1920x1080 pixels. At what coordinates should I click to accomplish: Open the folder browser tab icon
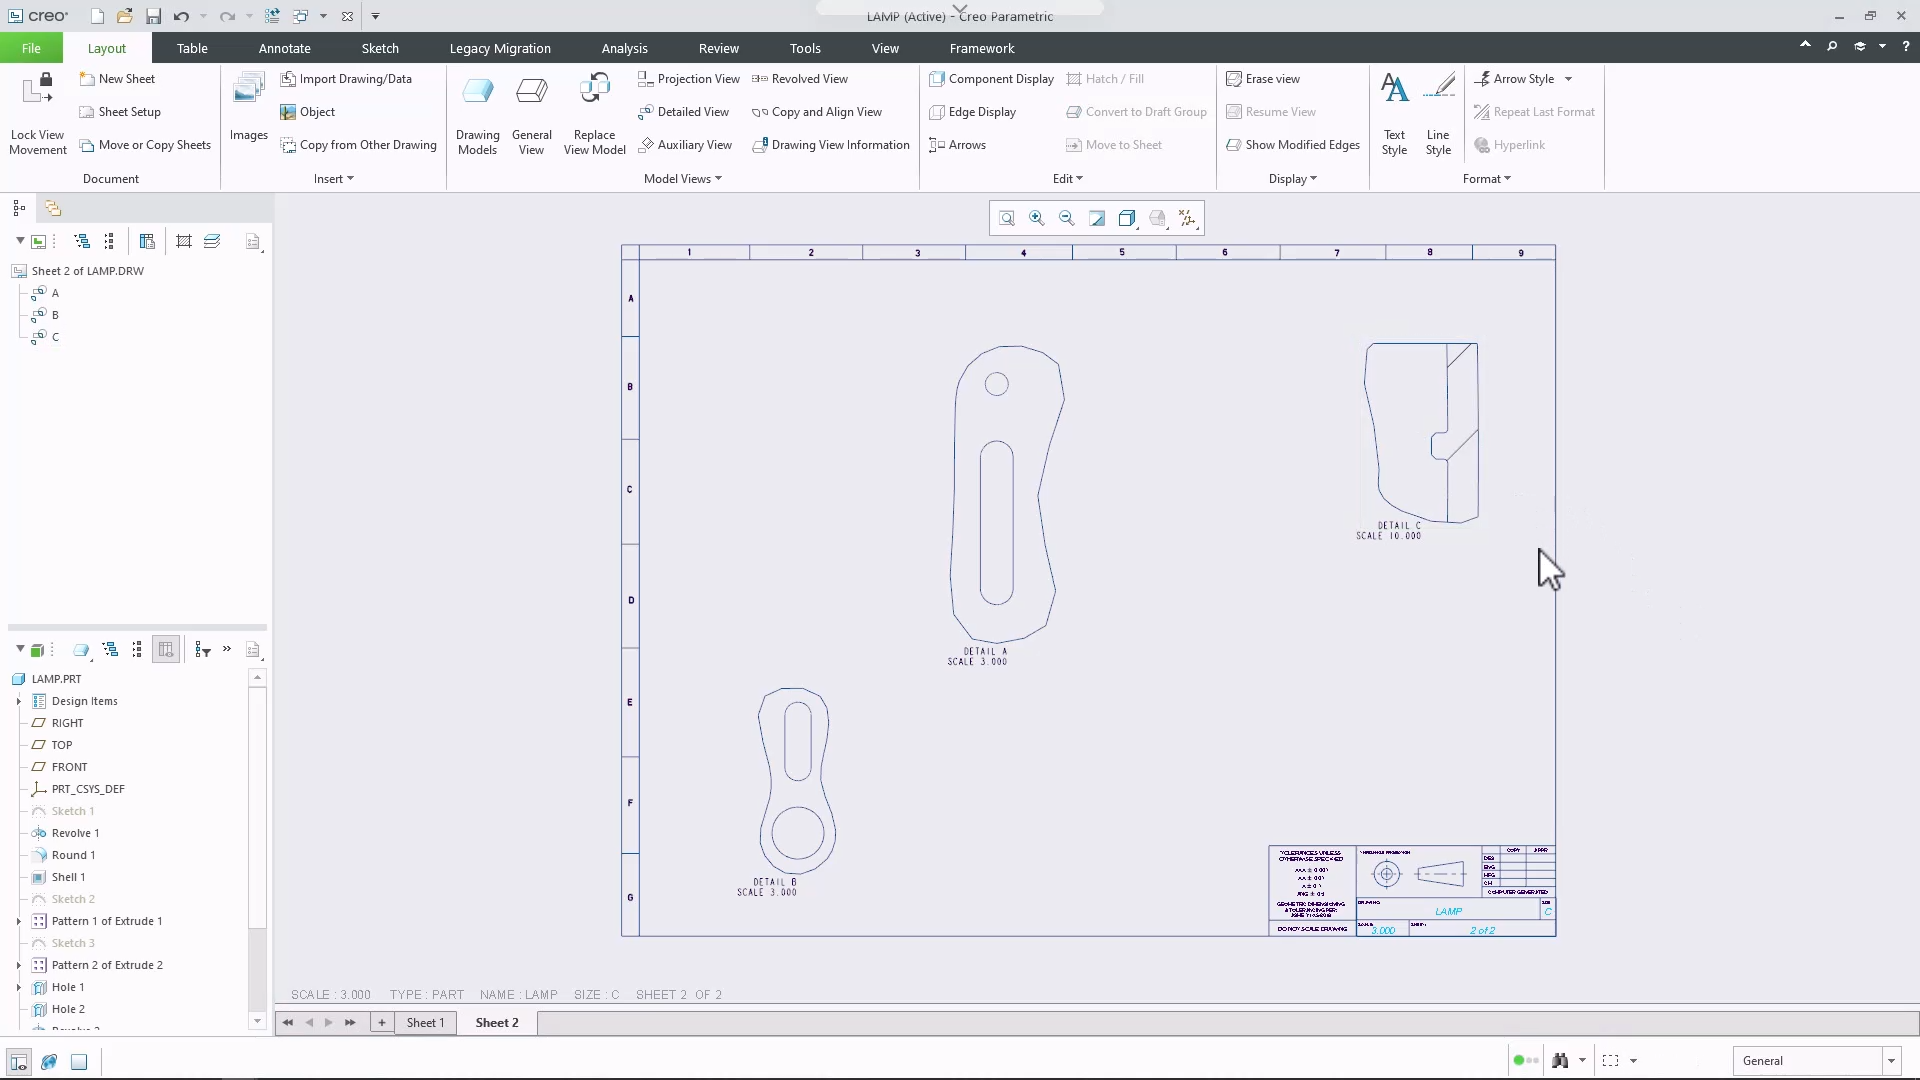[x=53, y=208]
